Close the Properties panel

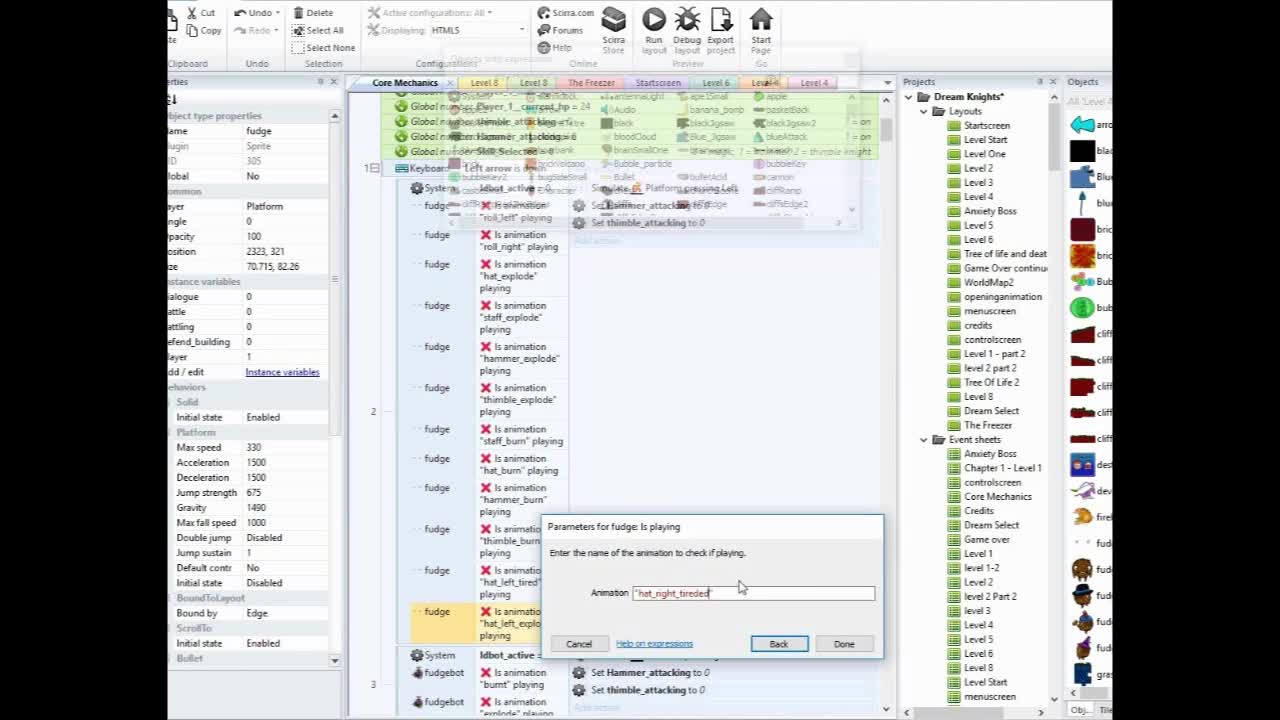click(x=334, y=82)
